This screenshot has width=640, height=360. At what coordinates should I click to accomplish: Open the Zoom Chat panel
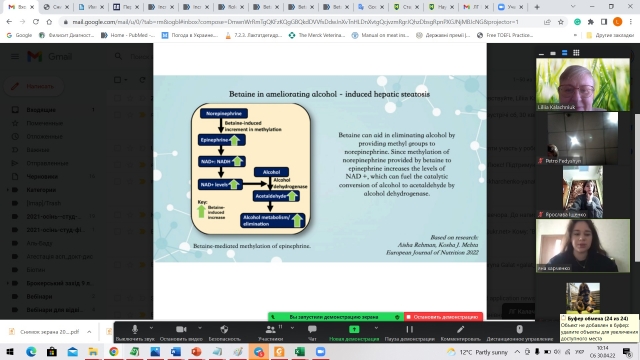312,333
